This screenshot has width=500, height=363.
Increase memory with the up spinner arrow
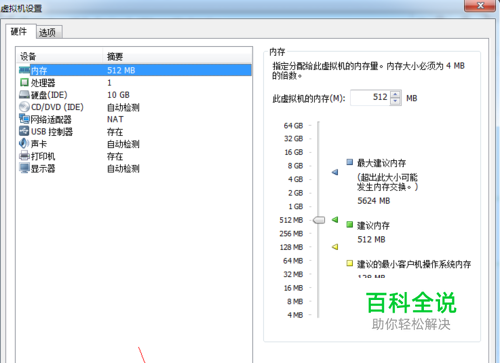[395, 94]
